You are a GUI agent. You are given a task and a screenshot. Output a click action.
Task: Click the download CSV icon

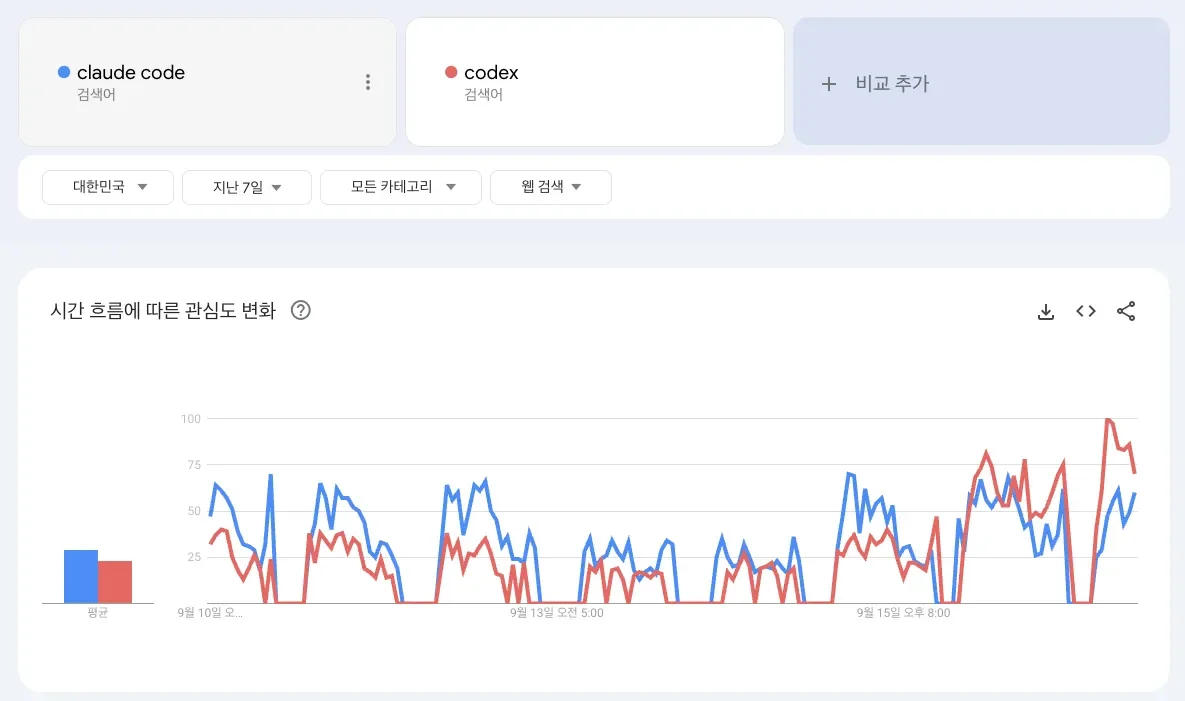(1046, 311)
